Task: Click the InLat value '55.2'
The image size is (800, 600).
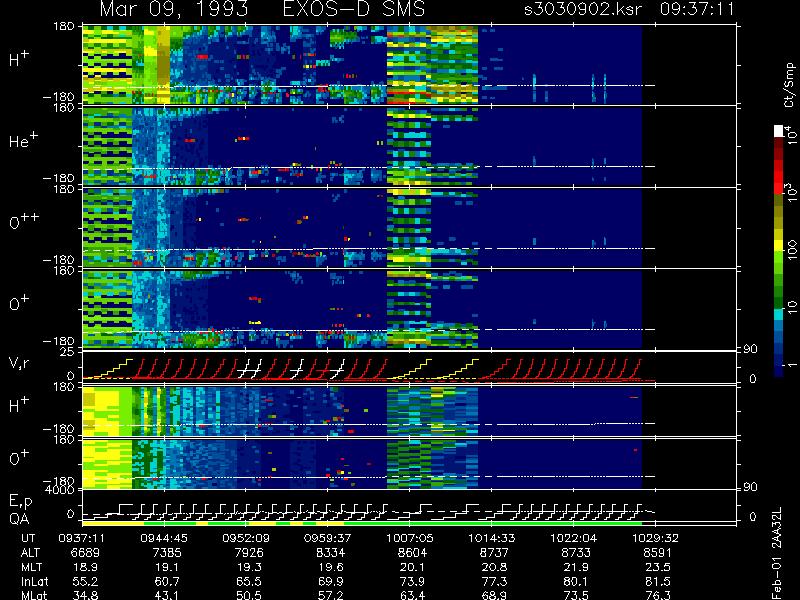Action: (85, 581)
